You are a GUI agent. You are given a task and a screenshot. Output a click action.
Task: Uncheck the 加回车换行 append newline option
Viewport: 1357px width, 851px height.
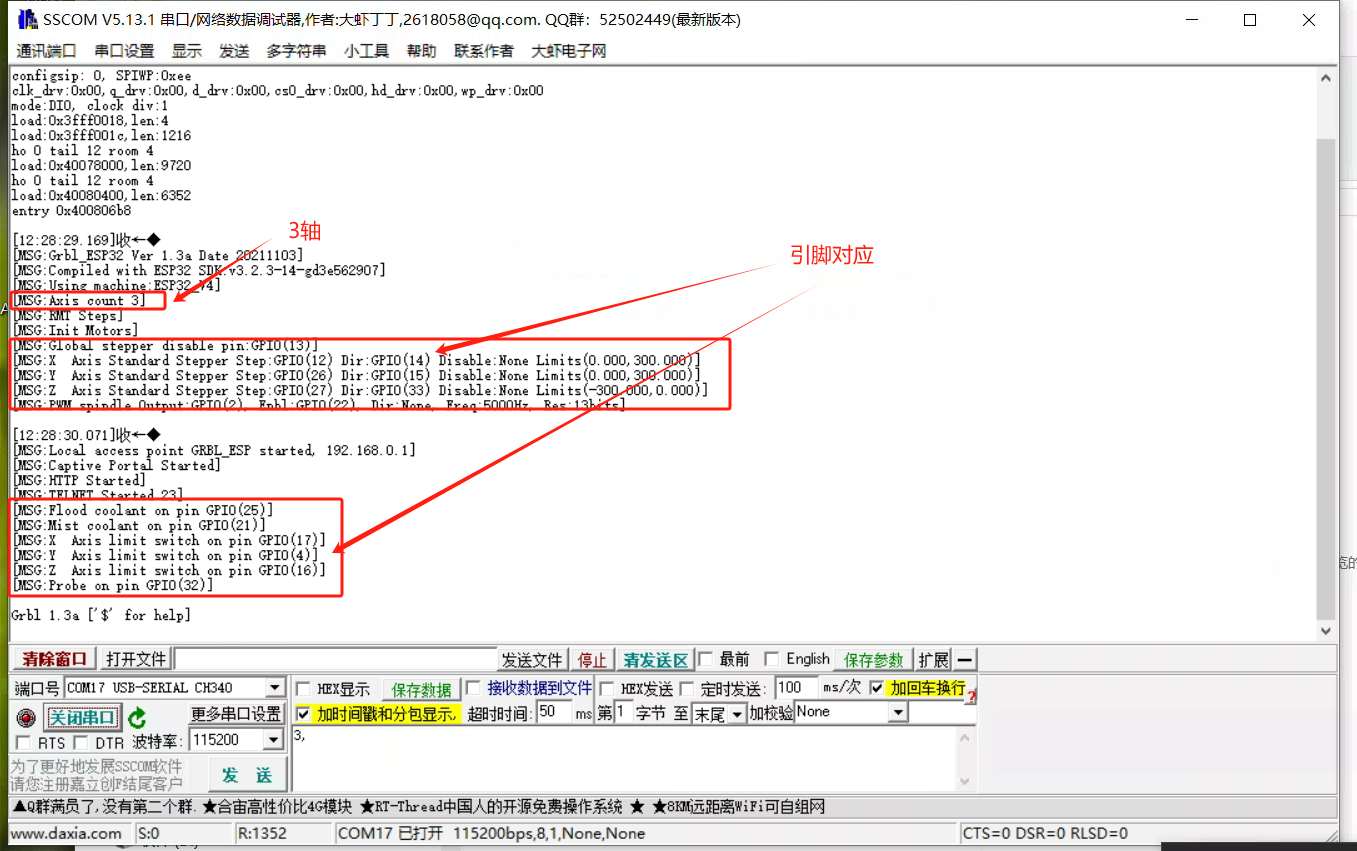(877, 687)
